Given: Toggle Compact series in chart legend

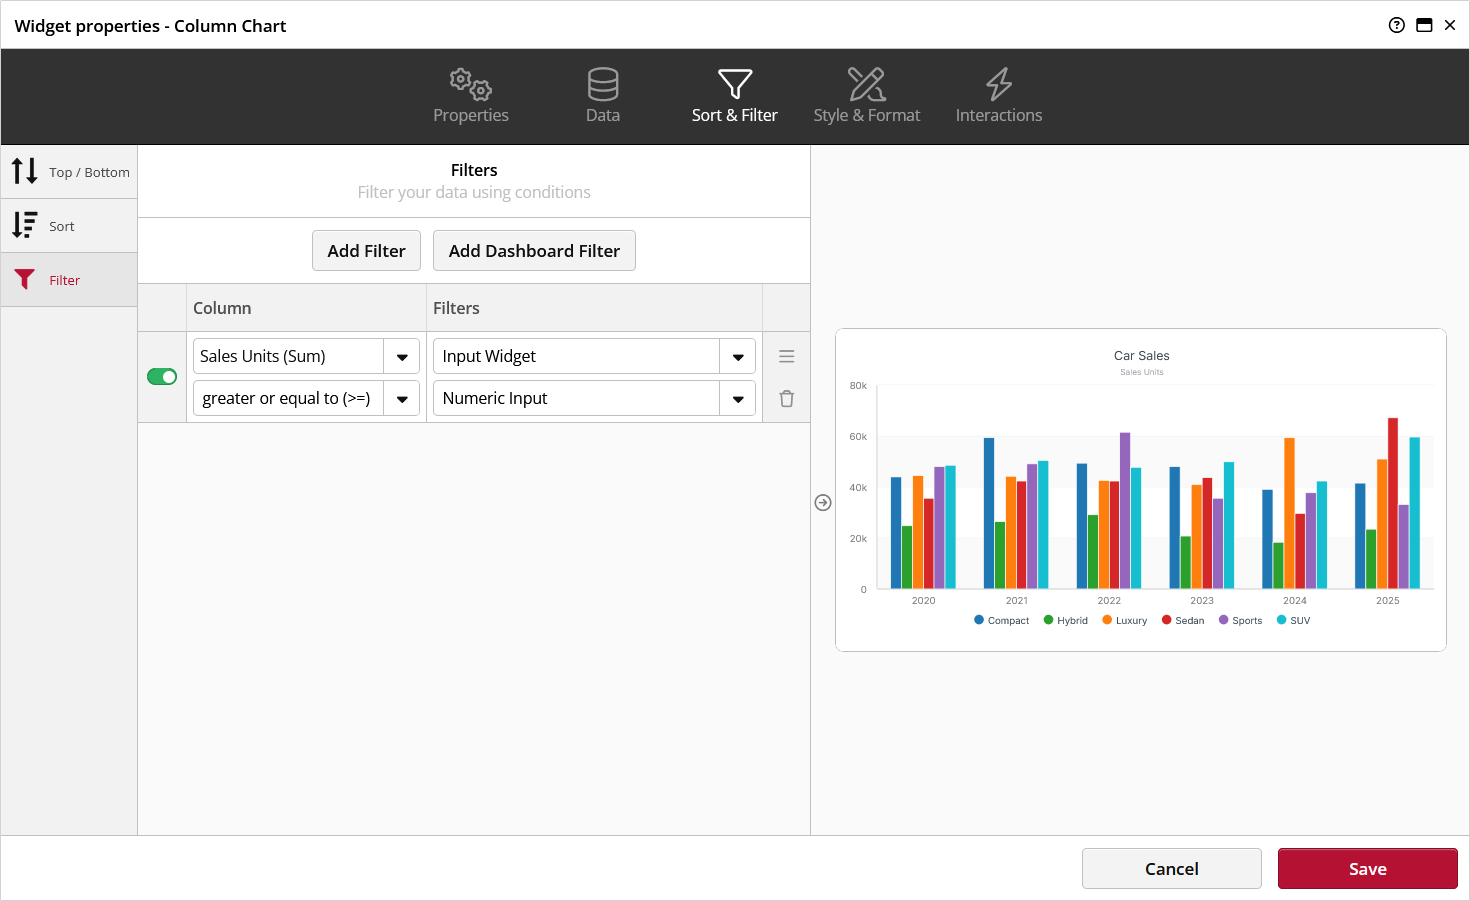Looking at the screenshot, I should 1001,620.
